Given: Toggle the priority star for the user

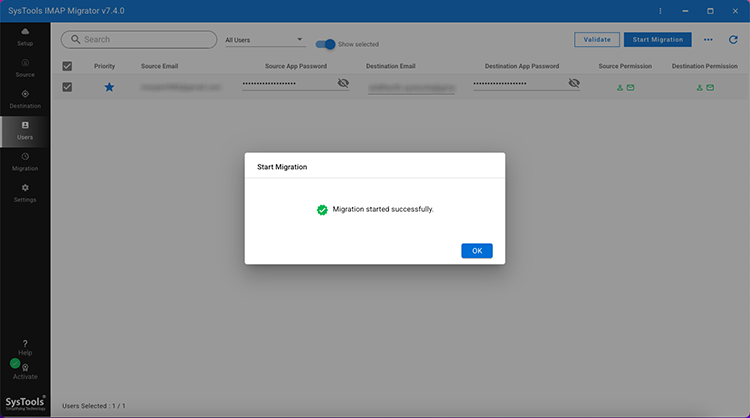Looking at the screenshot, I should pos(109,87).
